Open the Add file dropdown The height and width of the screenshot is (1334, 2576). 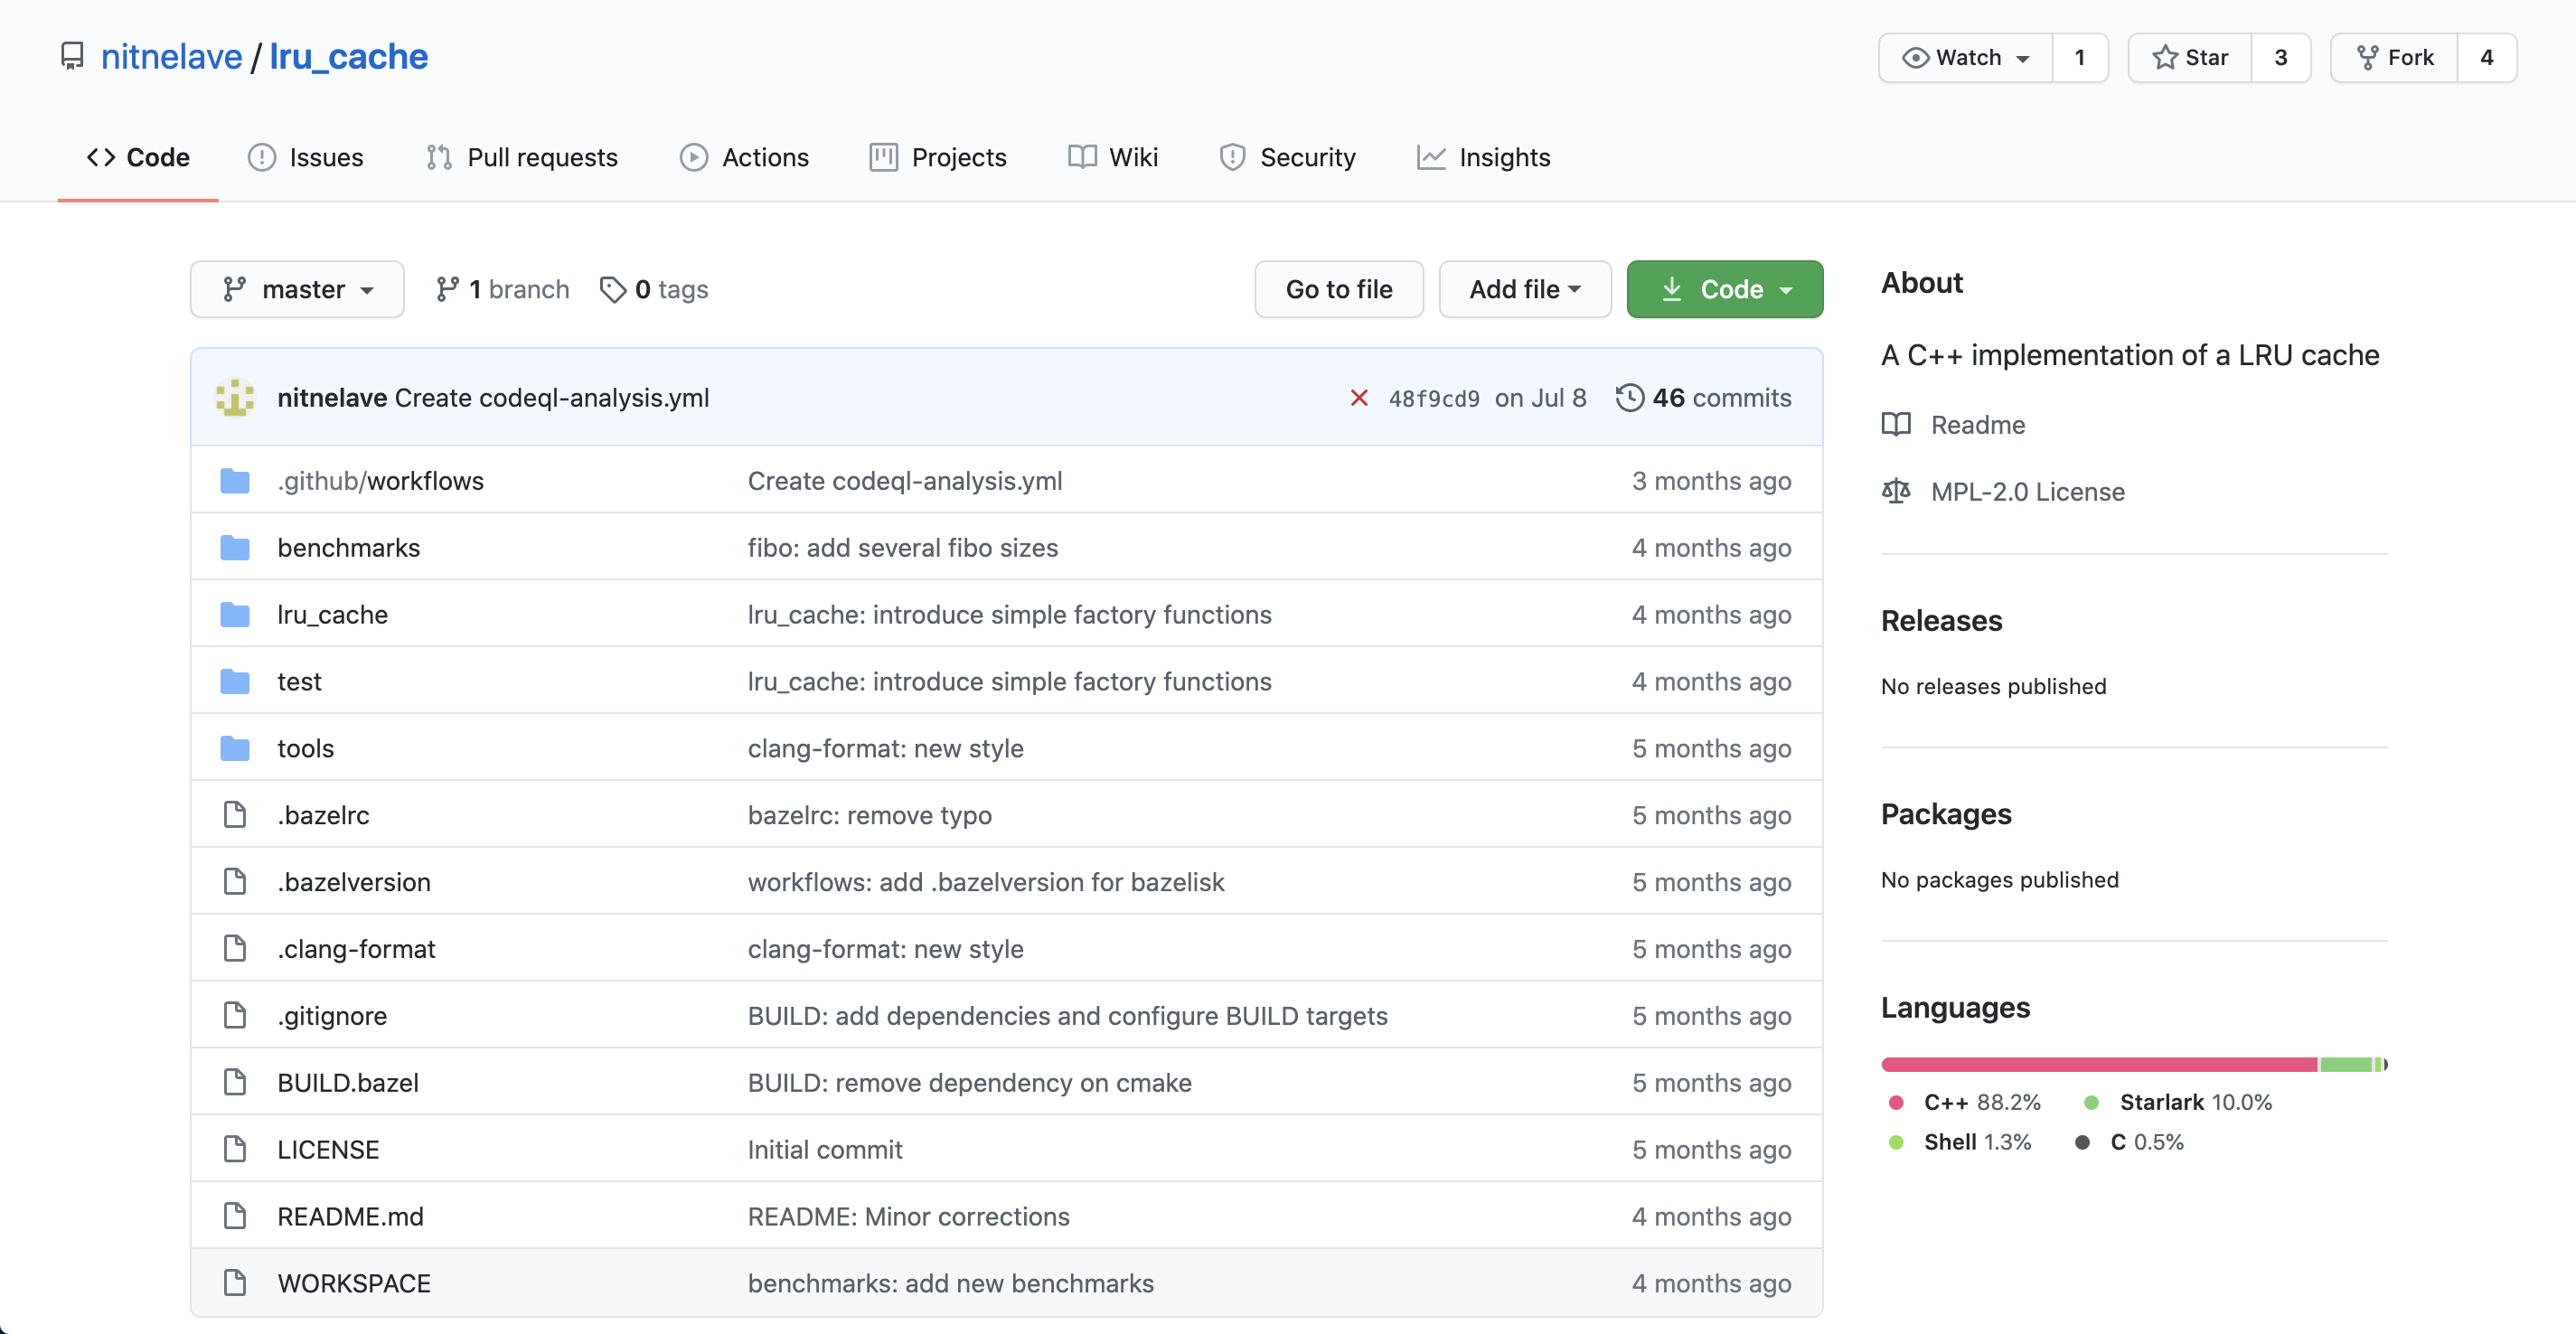pyautogui.click(x=1524, y=289)
